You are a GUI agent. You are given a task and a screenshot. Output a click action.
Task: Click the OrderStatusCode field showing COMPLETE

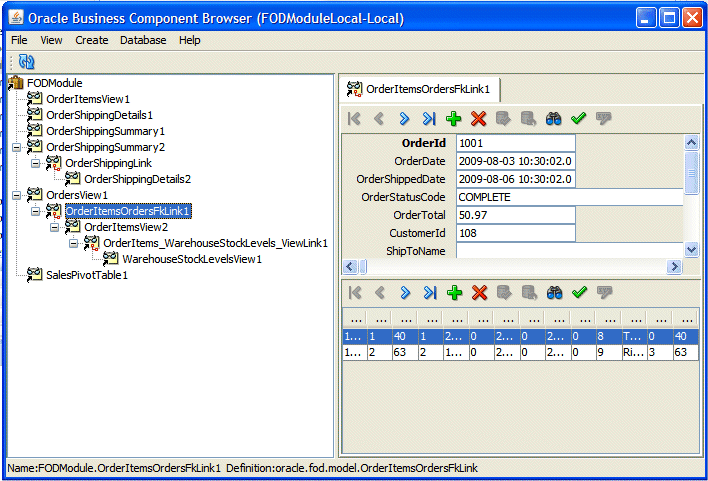[570, 197]
